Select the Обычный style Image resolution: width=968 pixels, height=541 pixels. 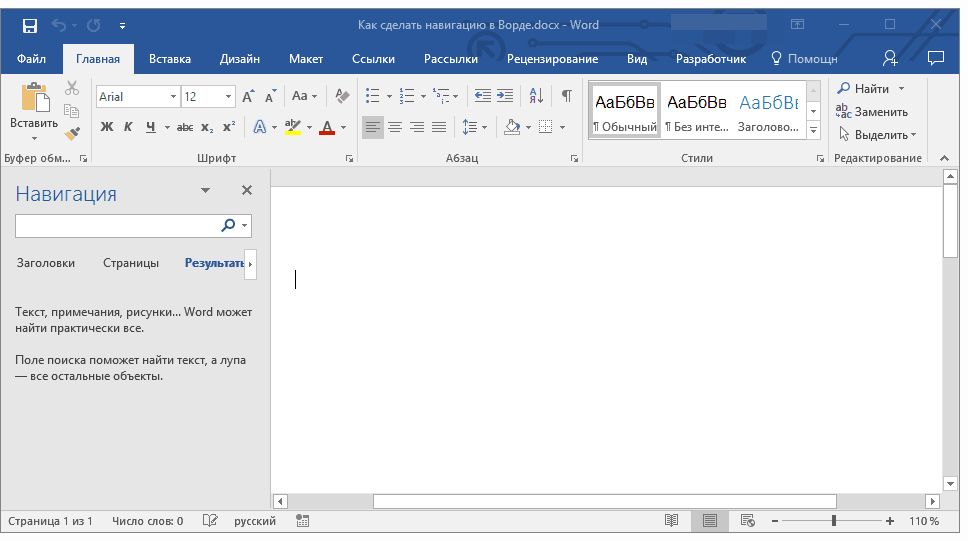[x=624, y=111]
